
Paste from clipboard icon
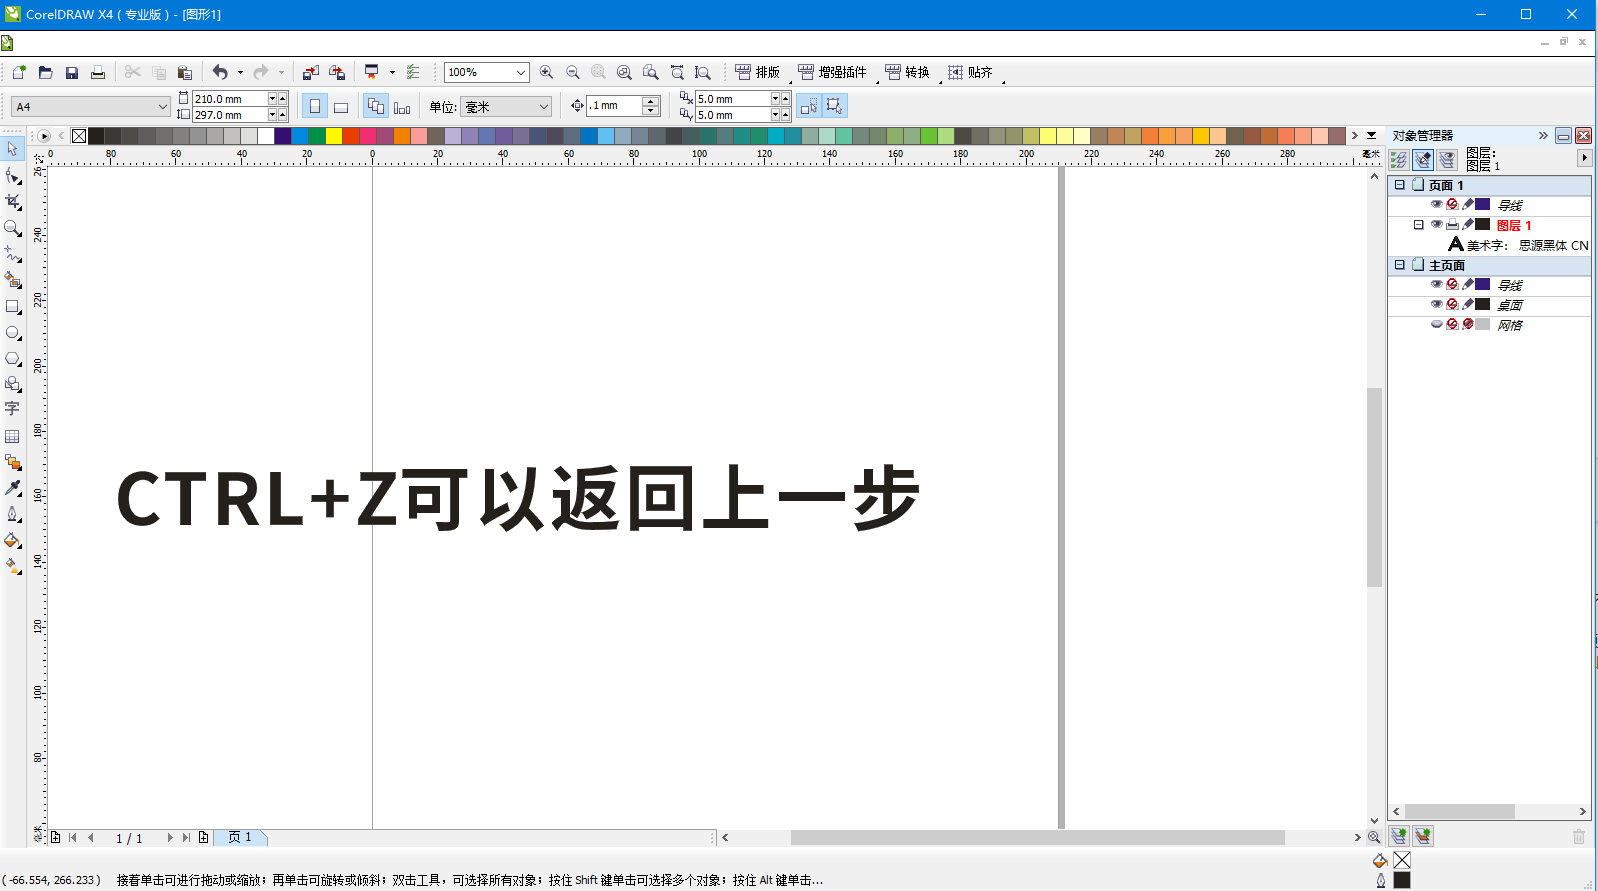point(185,72)
